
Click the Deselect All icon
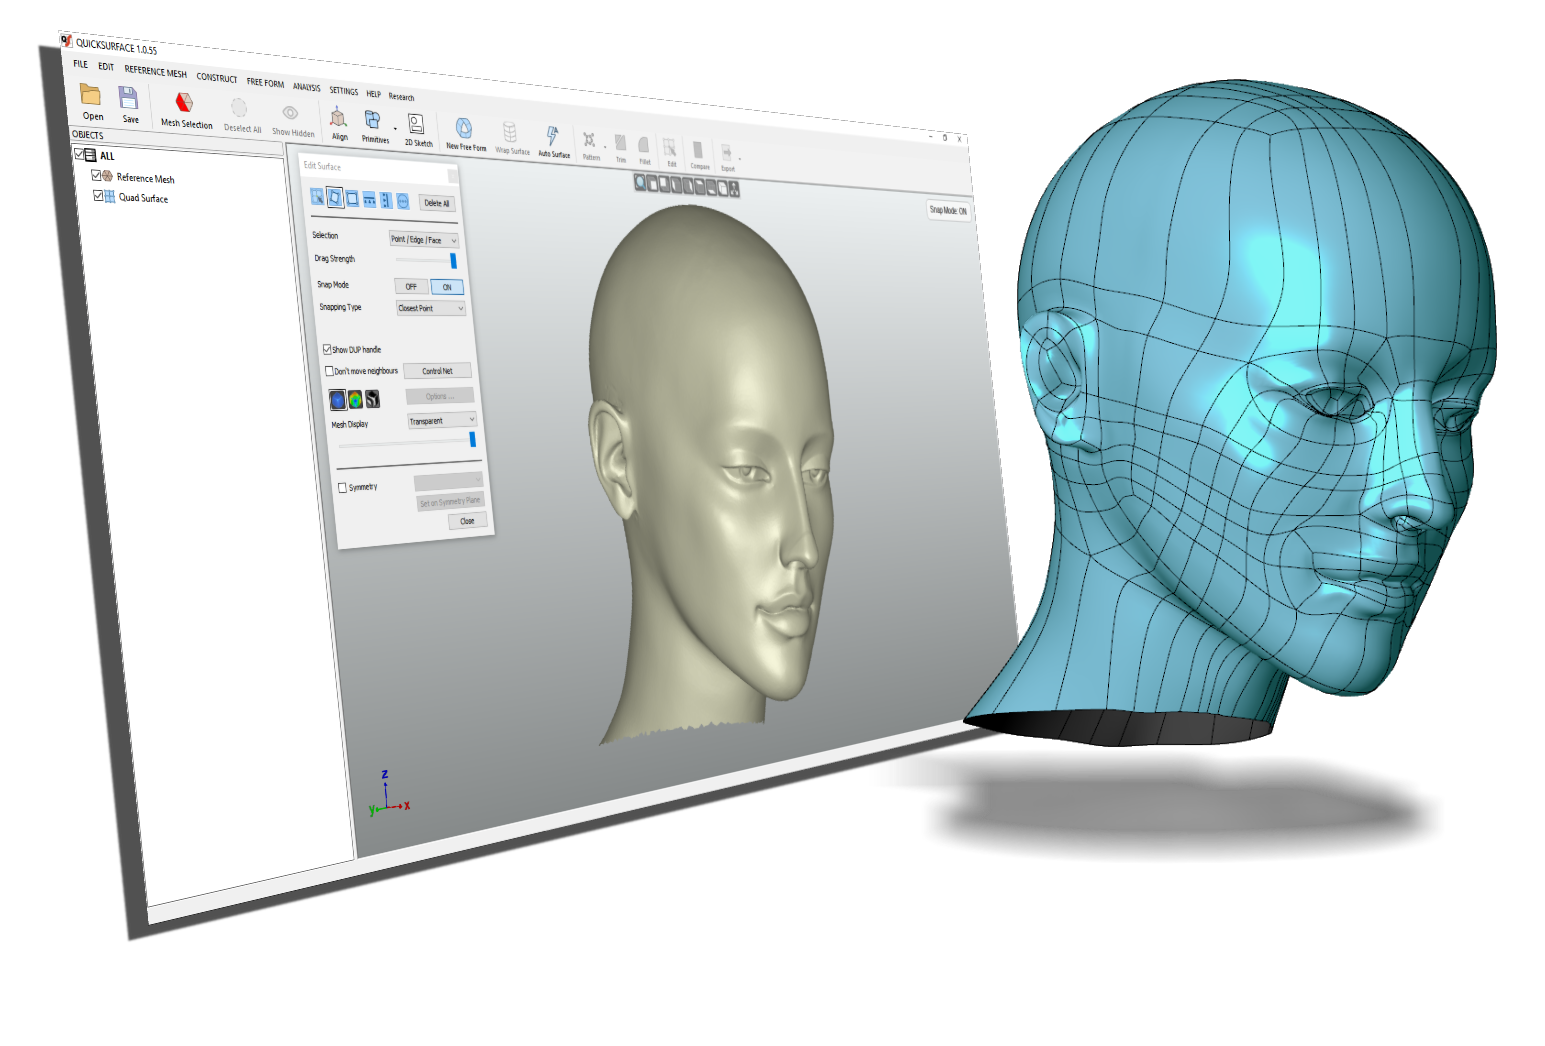point(239,108)
